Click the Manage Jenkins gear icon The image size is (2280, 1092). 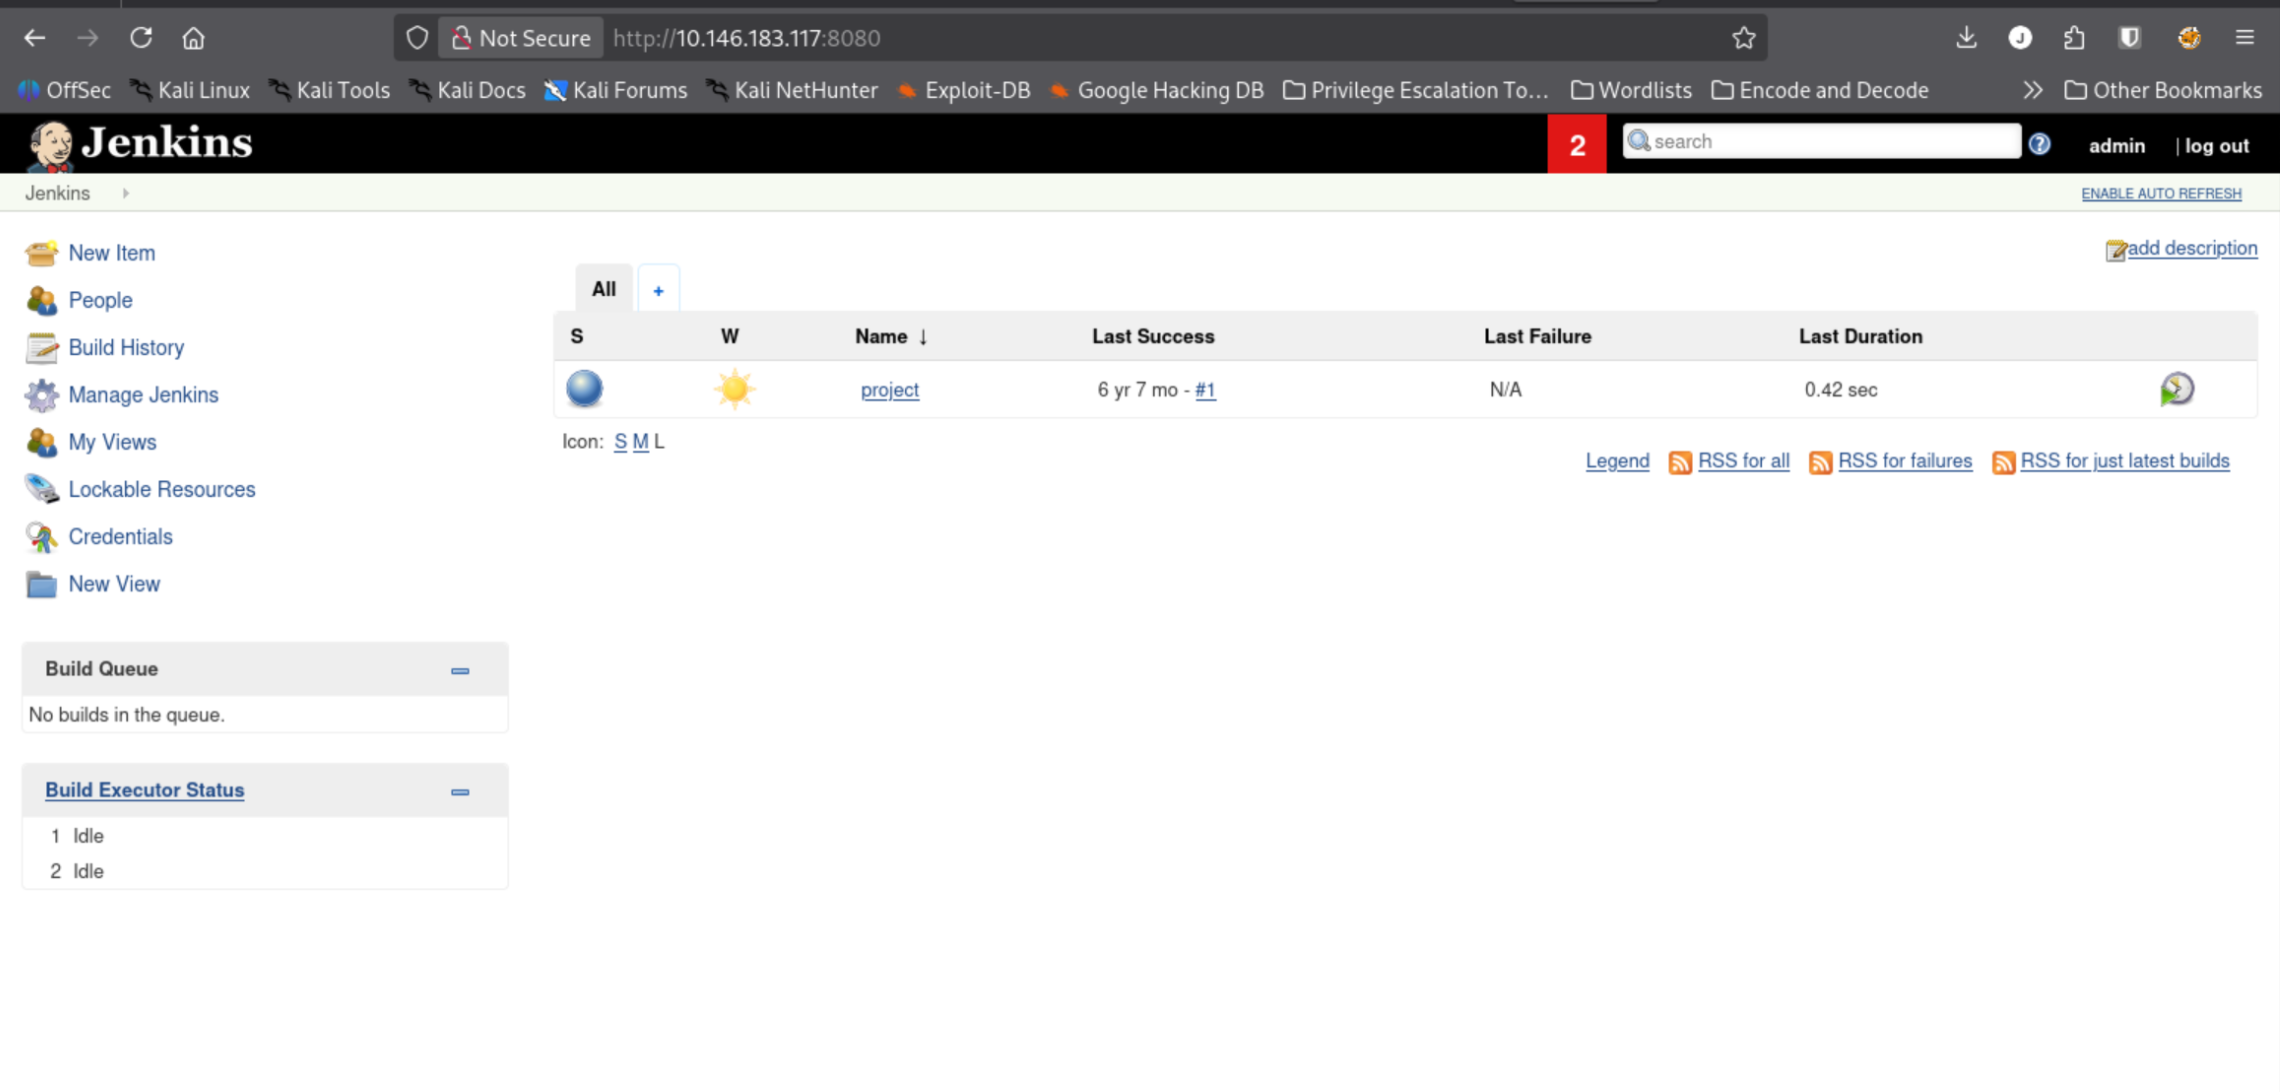(x=41, y=395)
